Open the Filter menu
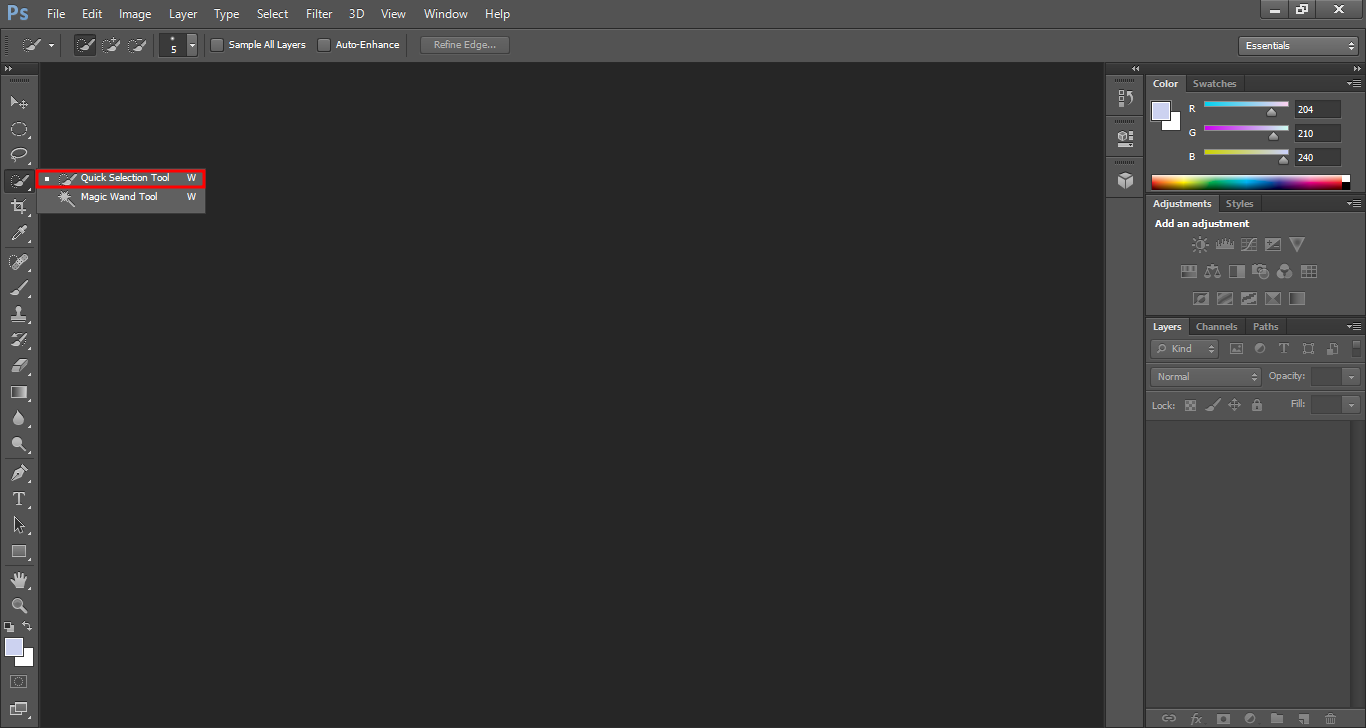The height and width of the screenshot is (728, 1366). click(319, 14)
